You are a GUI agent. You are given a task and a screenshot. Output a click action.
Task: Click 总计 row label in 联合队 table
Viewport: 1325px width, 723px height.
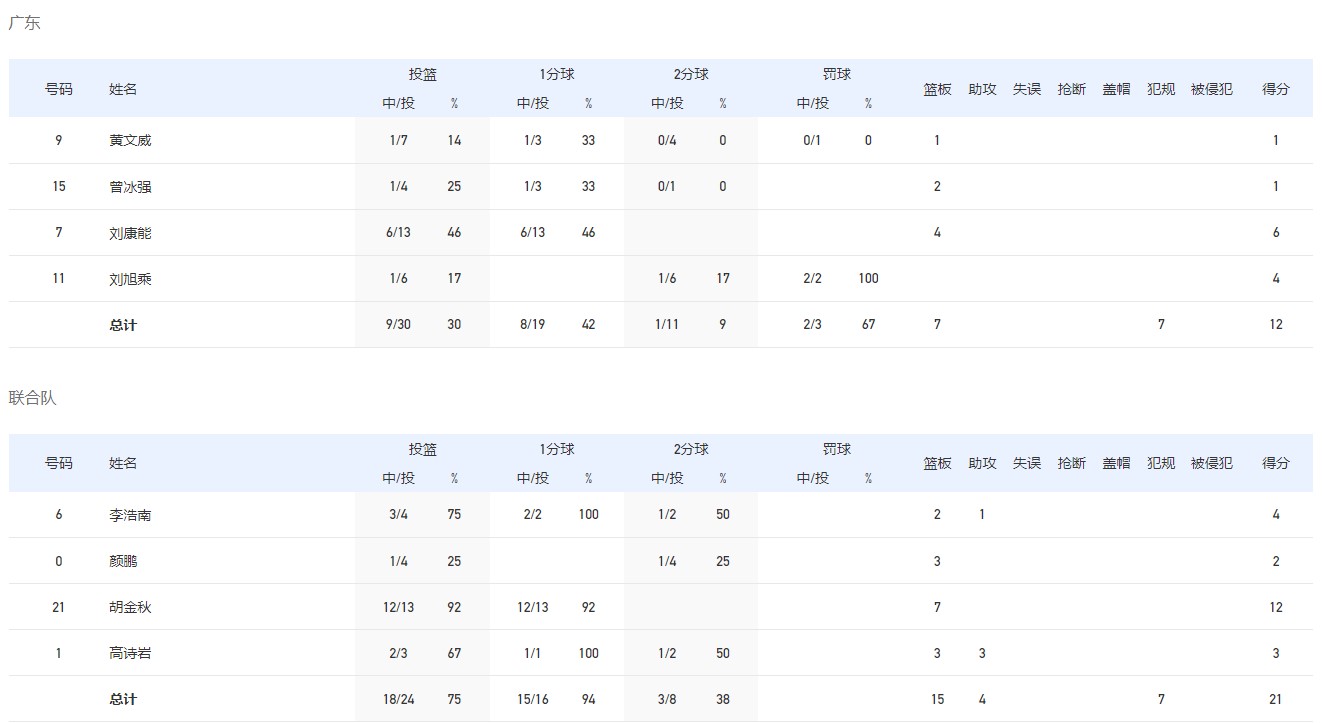(x=123, y=699)
